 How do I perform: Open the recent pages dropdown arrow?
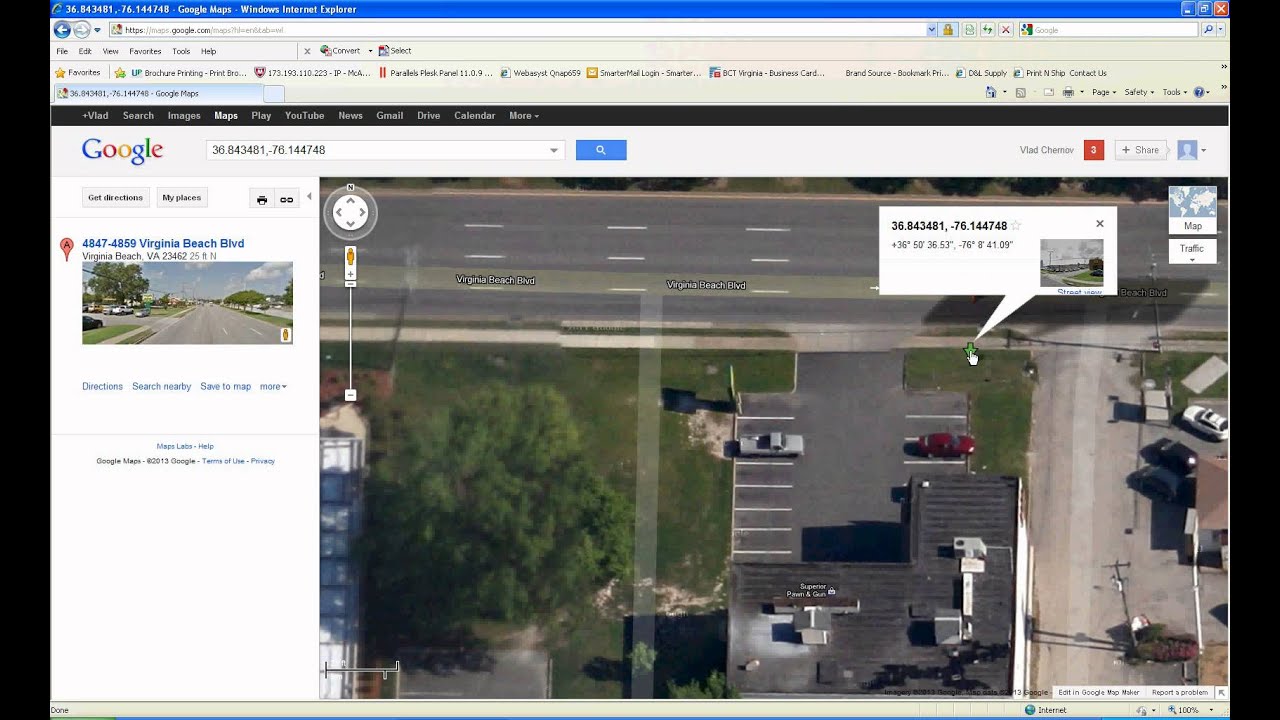[97, 30]
